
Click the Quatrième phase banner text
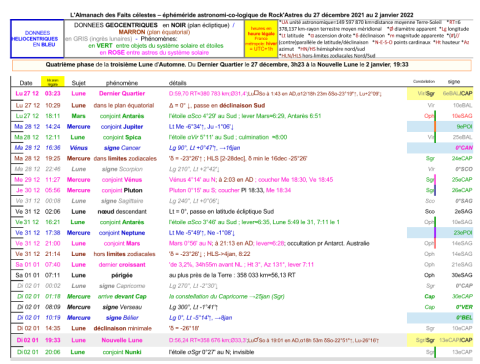point(227,65)
